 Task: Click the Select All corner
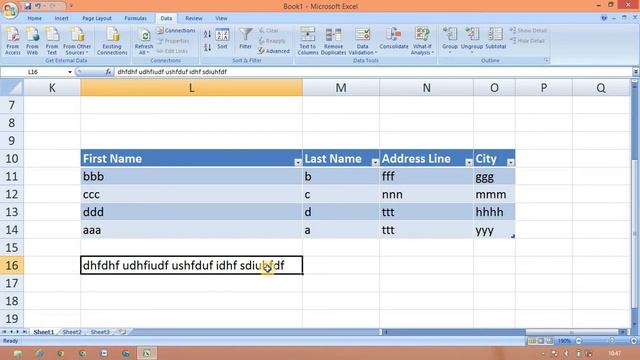pos(11,88)
